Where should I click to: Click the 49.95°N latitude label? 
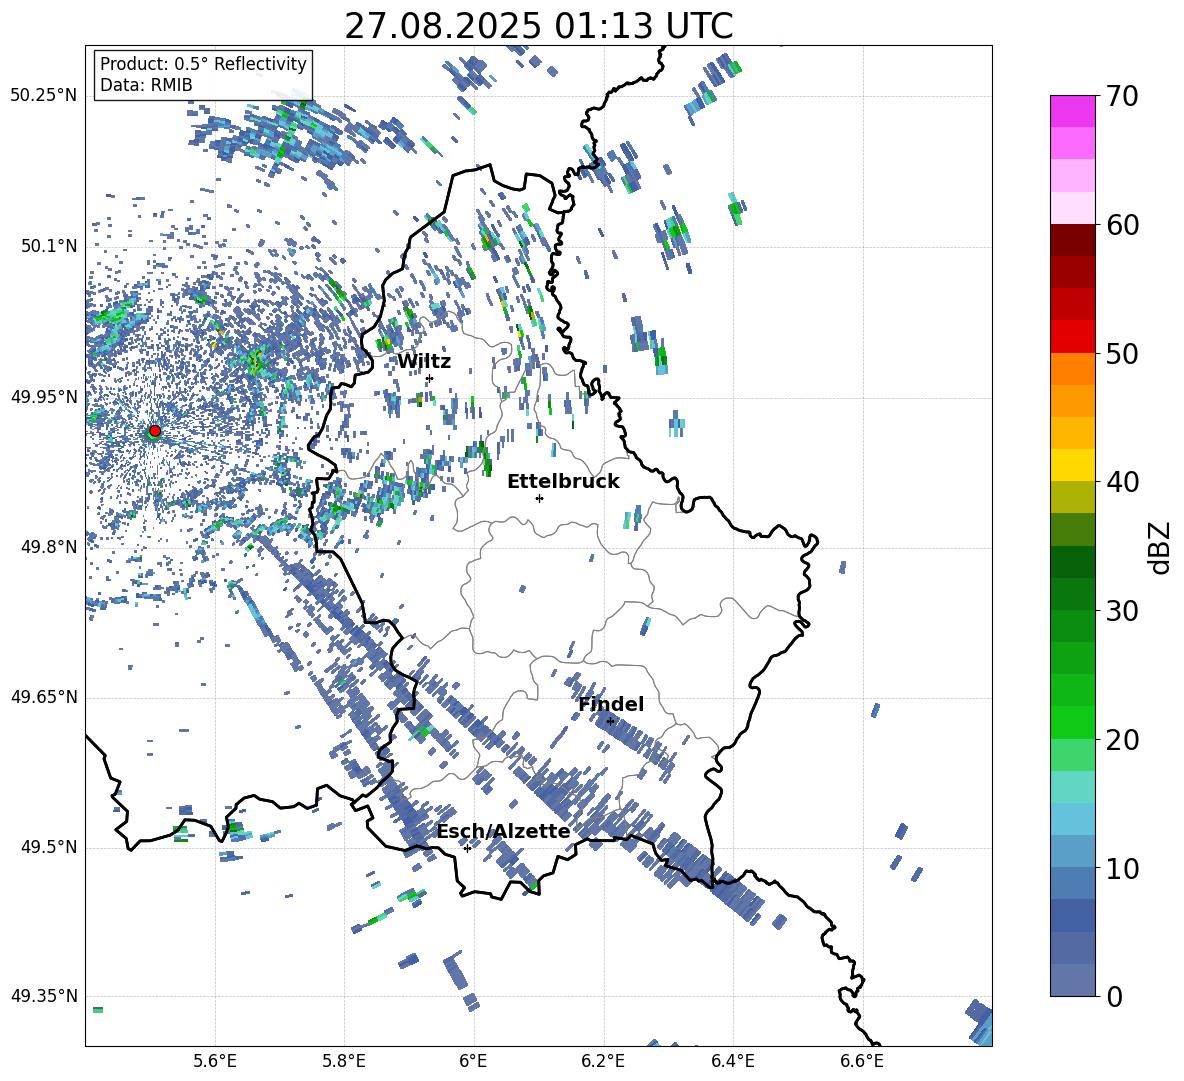44,397
